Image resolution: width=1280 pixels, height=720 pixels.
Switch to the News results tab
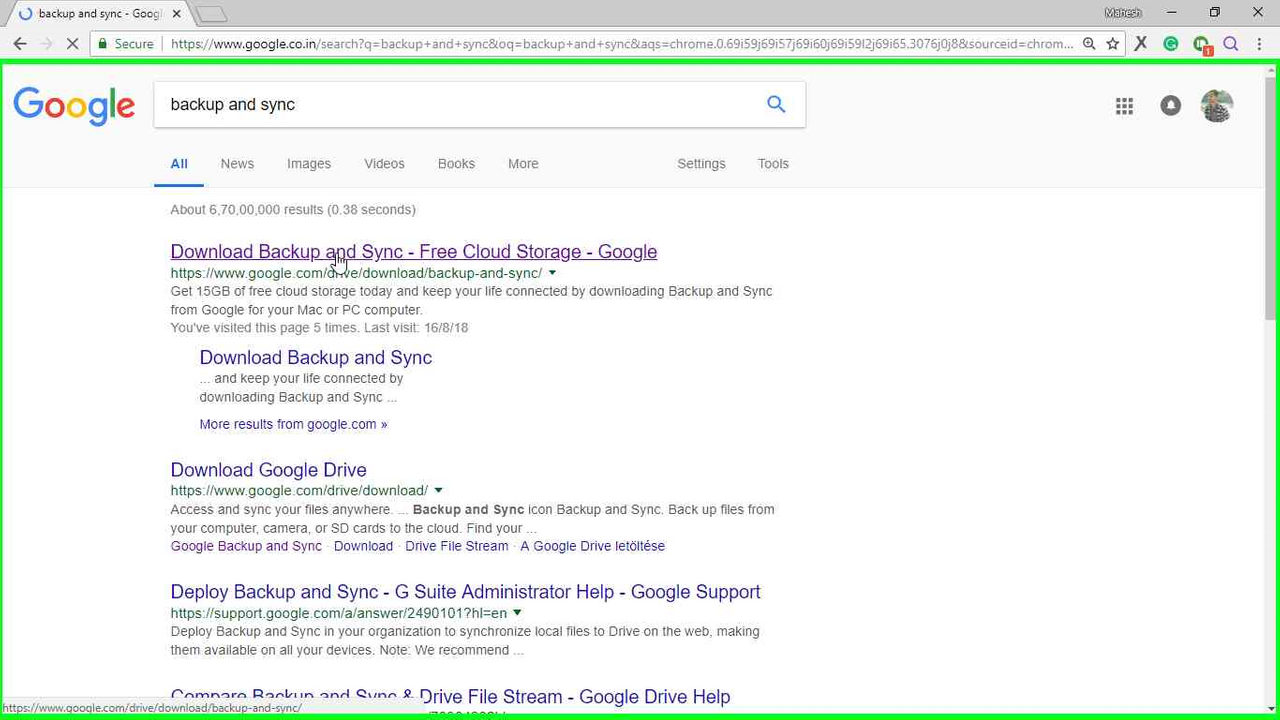pyautogui.click(x=237, y=164)
